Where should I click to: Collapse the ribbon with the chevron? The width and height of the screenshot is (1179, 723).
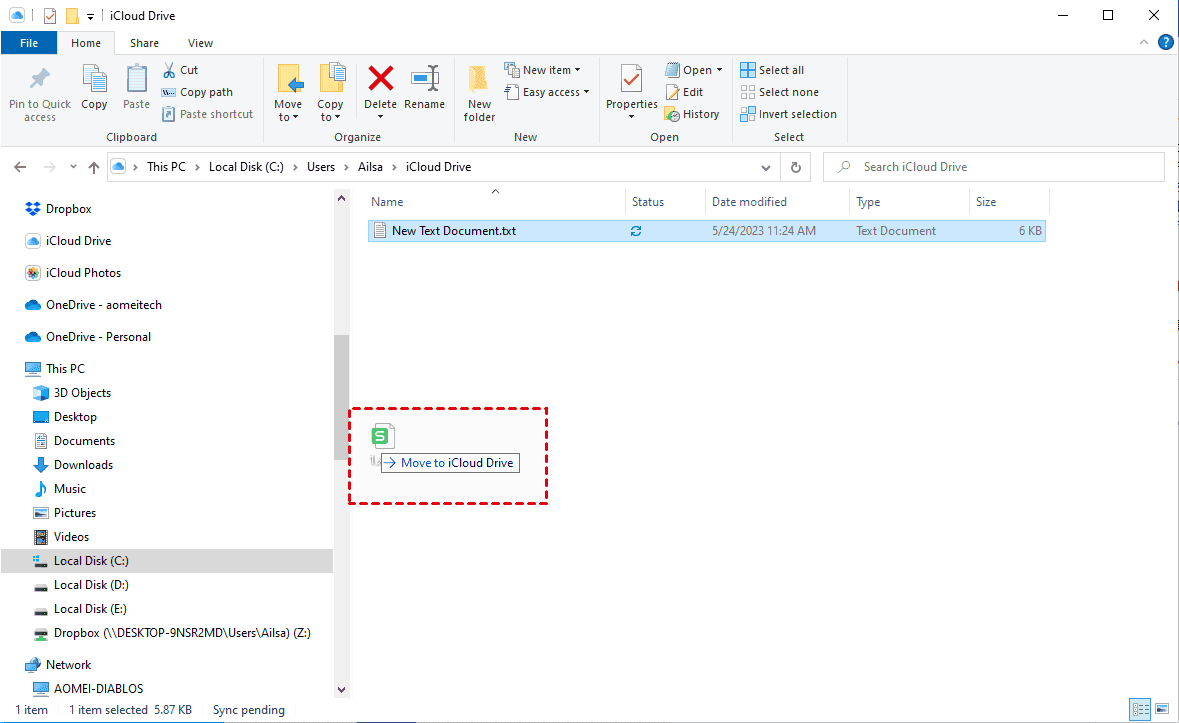click(1144, 43)
